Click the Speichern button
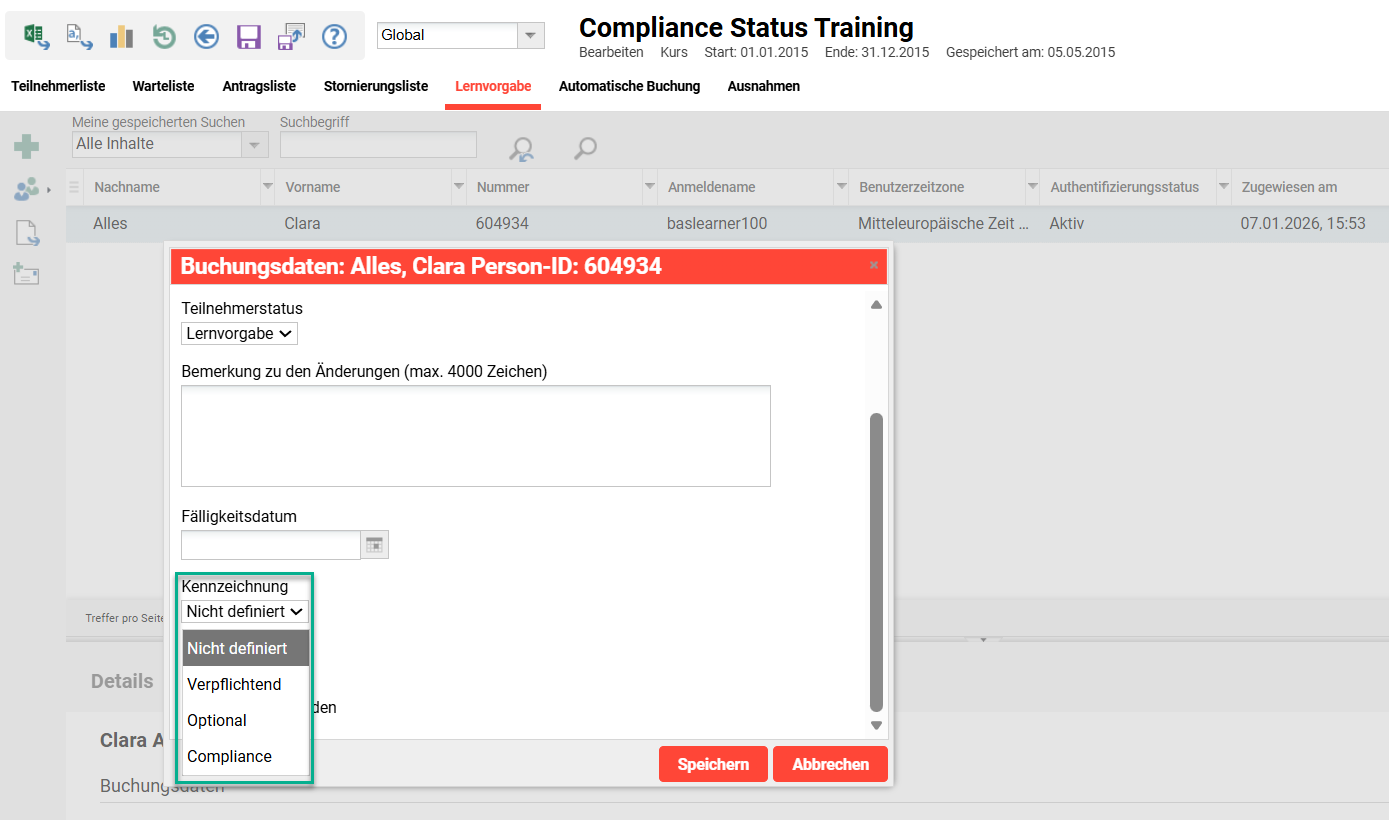Image resolution: width=1389 pixels, height=820 pixels. point(713,764)
